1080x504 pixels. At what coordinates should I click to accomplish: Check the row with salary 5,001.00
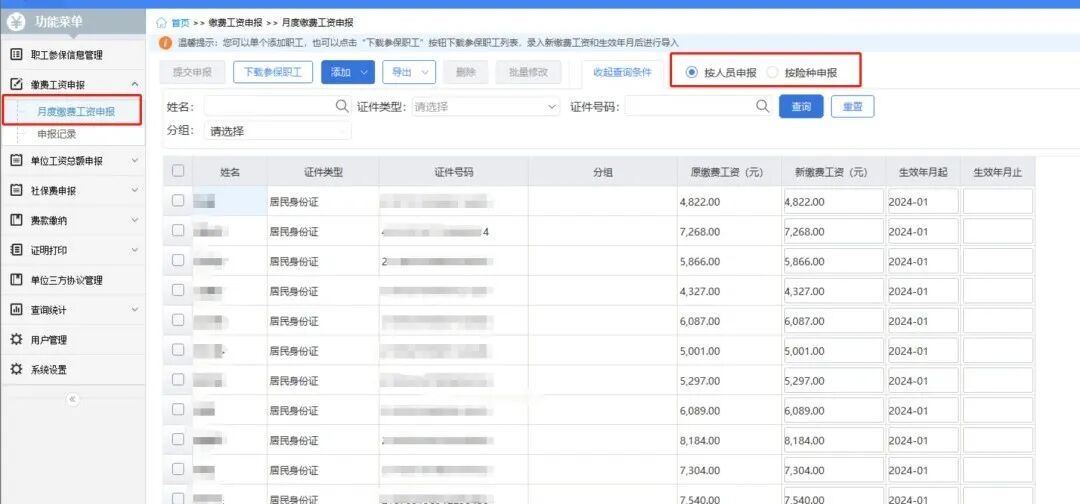click(x=178, y=349)
